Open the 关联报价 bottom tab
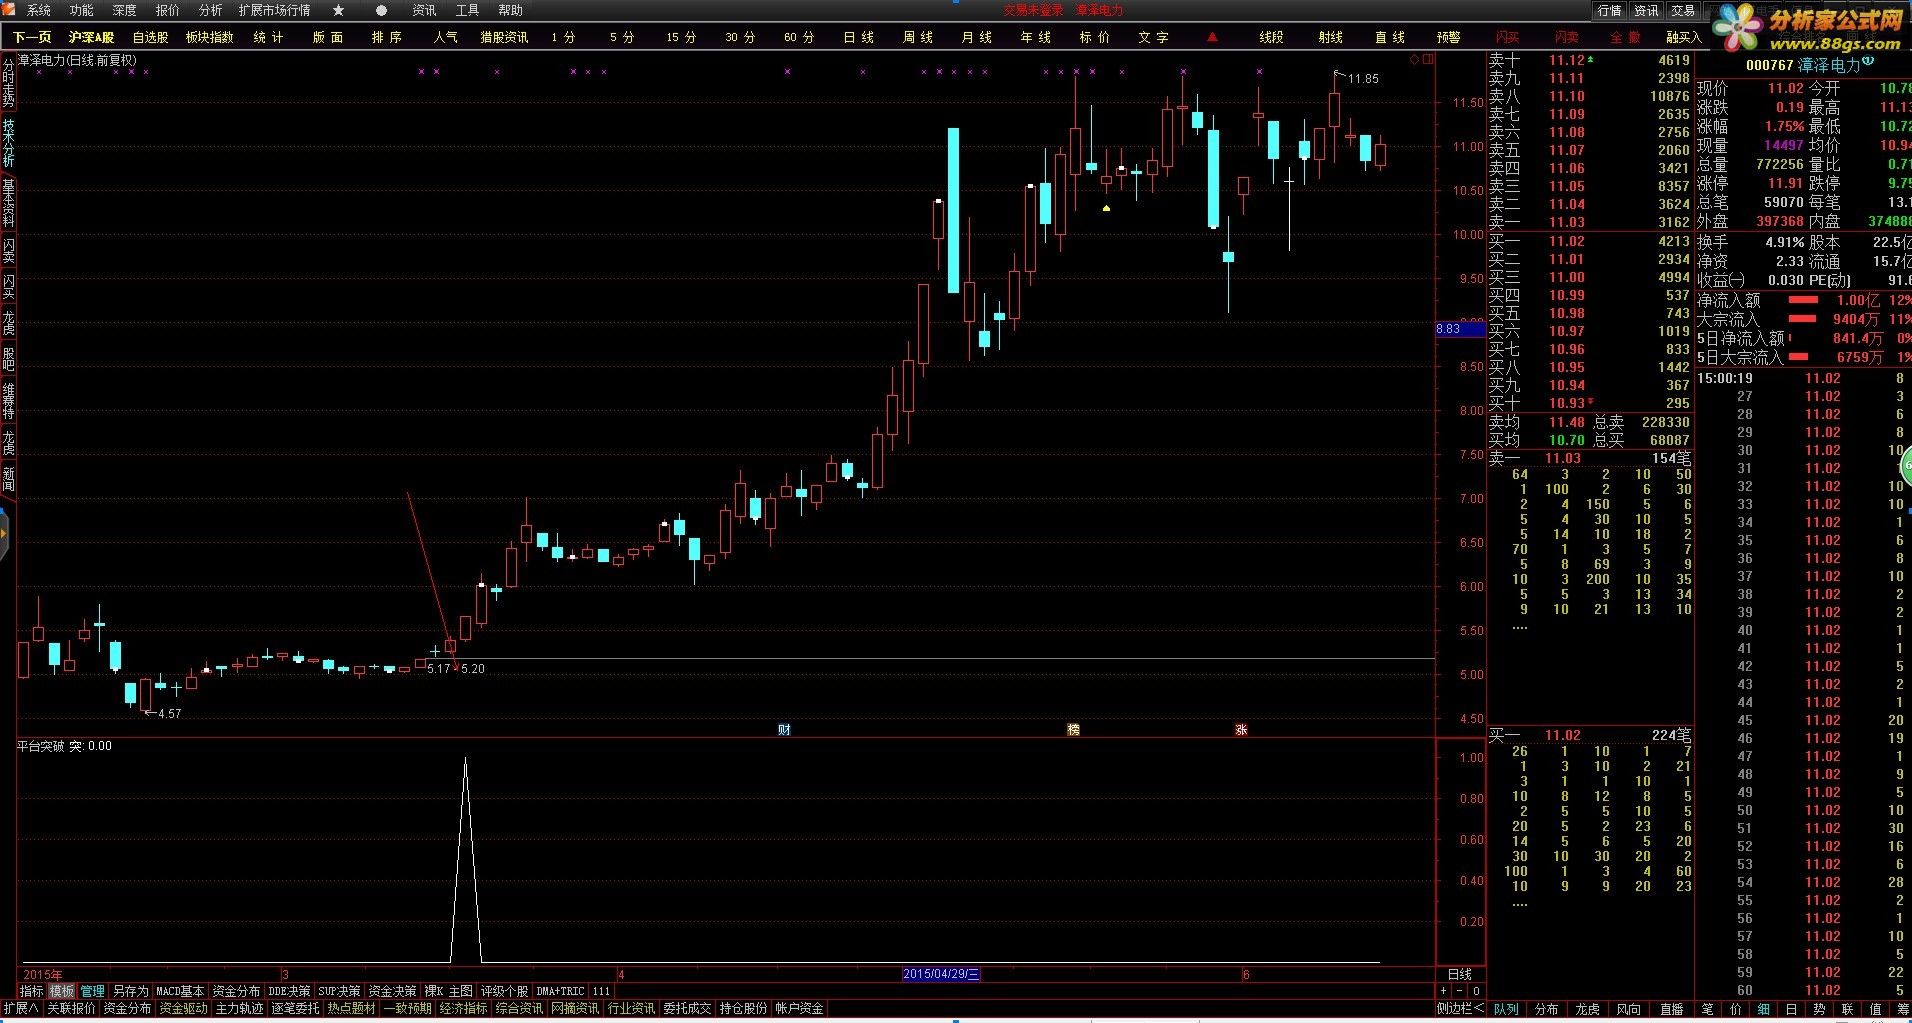Image resolution: width=1912 pixels, height=1023 pixels. click(71, 1008)
